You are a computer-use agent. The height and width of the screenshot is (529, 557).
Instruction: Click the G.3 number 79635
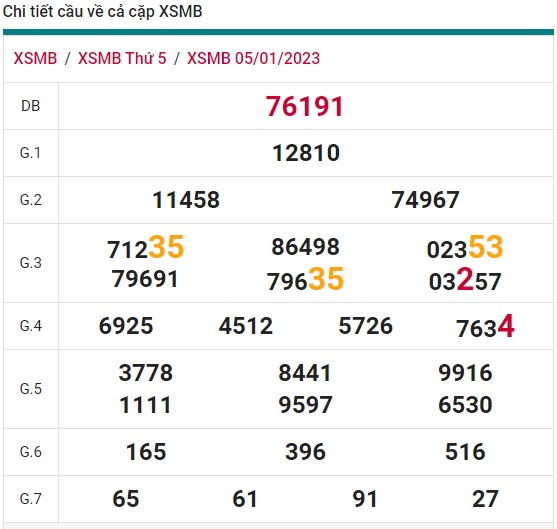click(305, 279)
